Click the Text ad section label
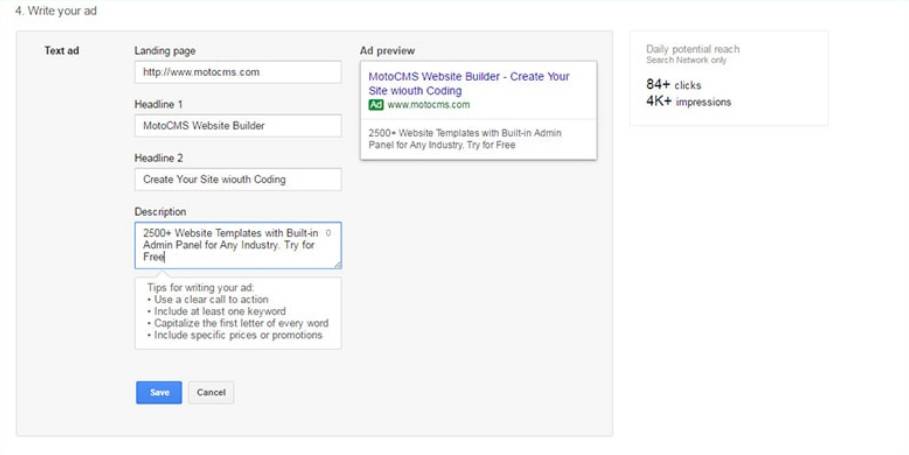The image size is (909, 455). tap(61, 51)
